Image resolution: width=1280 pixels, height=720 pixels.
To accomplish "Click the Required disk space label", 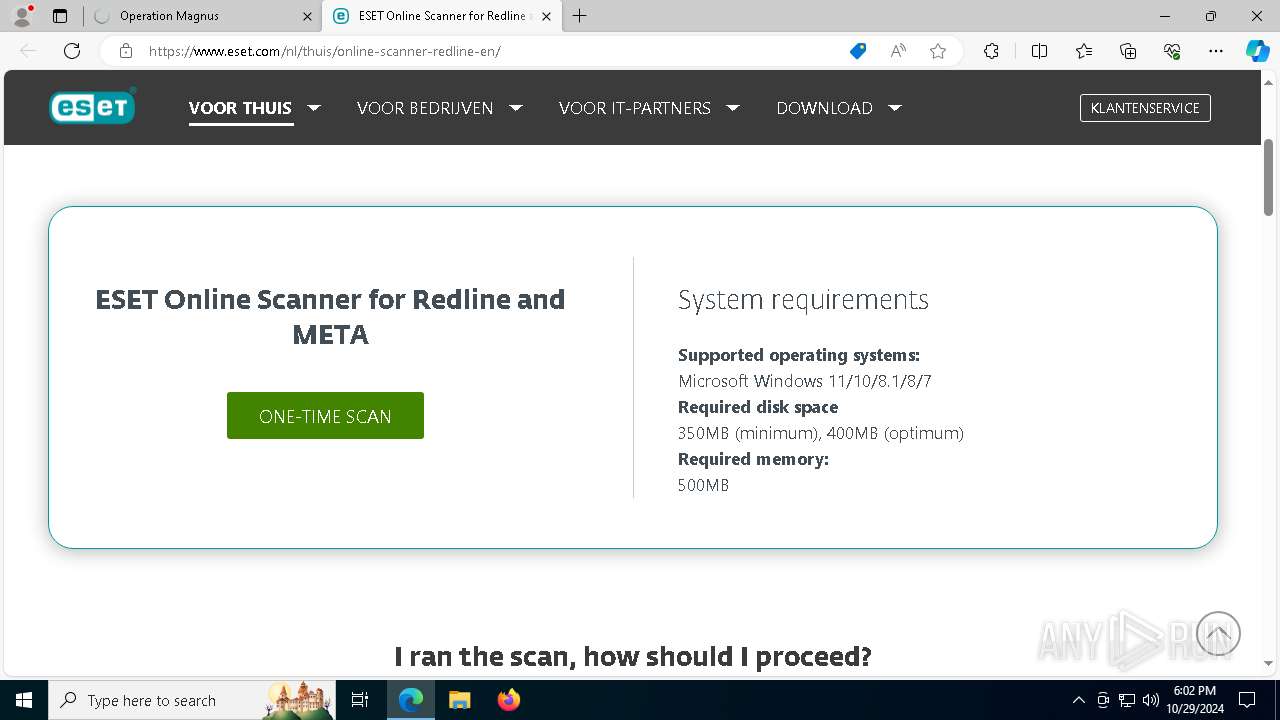I will click(758, 407).
